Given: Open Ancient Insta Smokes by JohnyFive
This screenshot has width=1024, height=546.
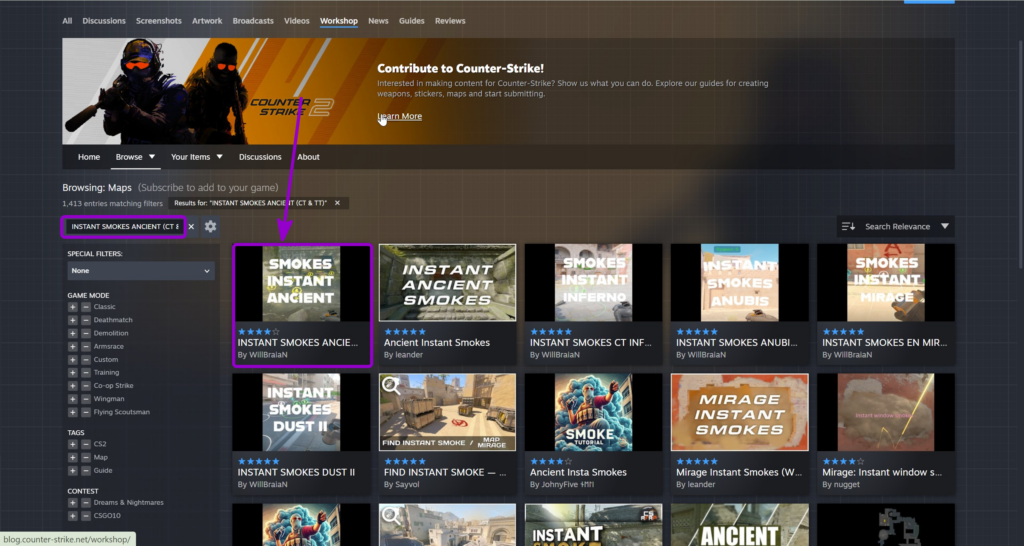Looking at the screenshot, I should click(593, 434).
